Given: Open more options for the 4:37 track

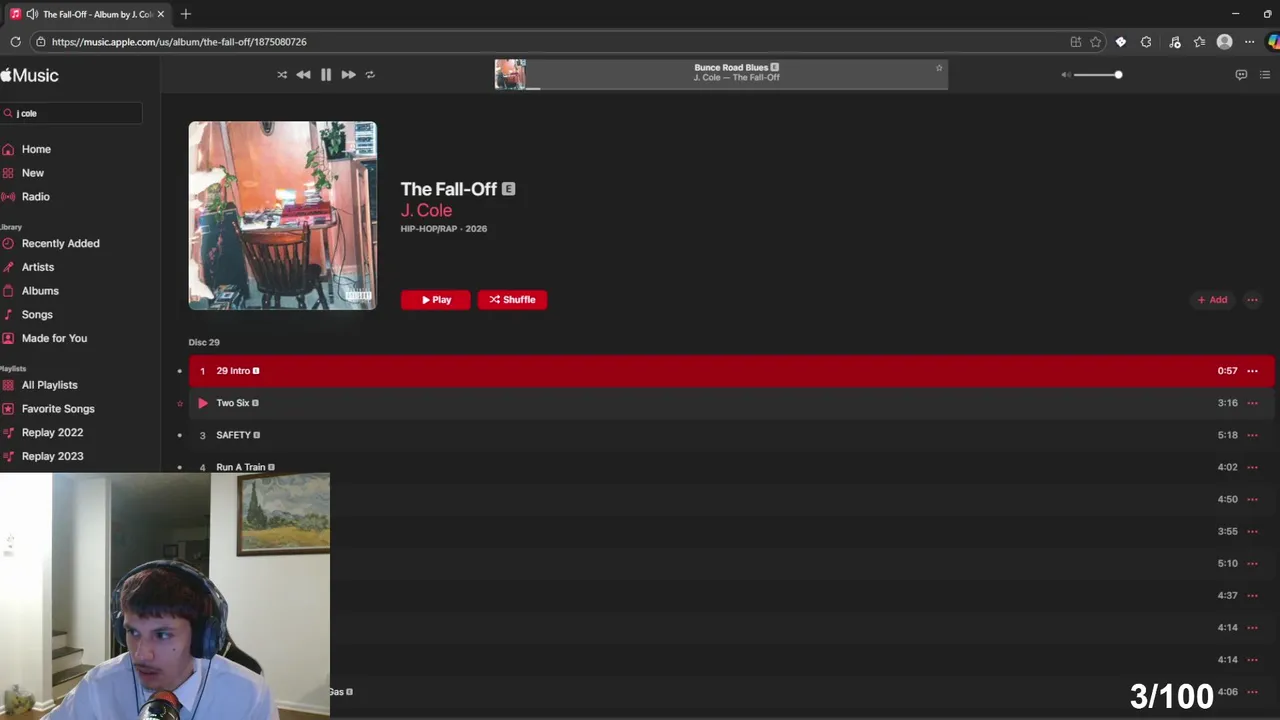Looking at the screenshot, I should coord(1252,595).
